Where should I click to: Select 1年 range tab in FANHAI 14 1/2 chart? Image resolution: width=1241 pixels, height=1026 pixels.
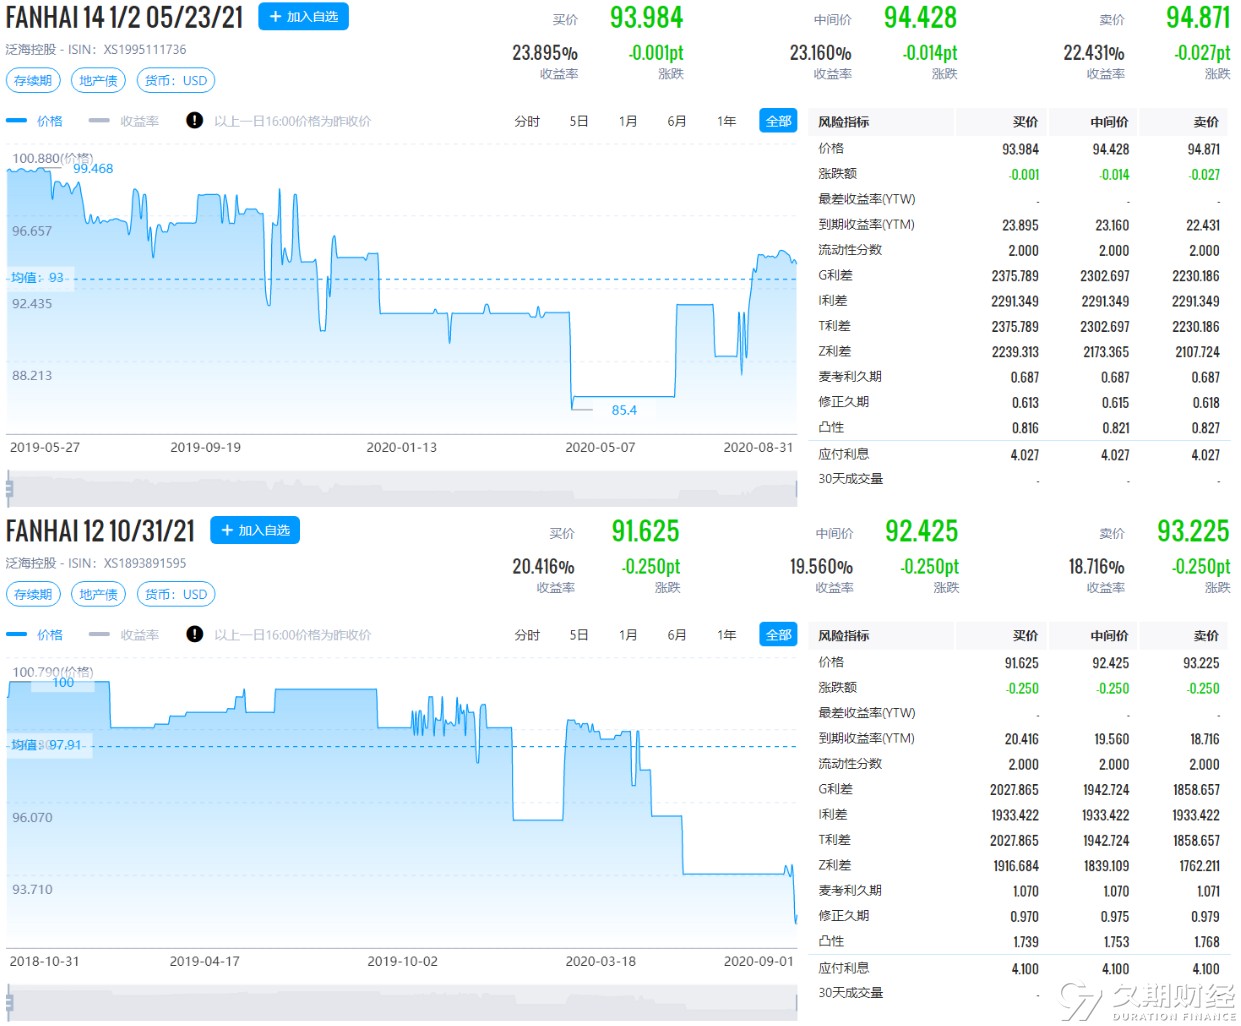pyautogui.click(x=726, y=121)
